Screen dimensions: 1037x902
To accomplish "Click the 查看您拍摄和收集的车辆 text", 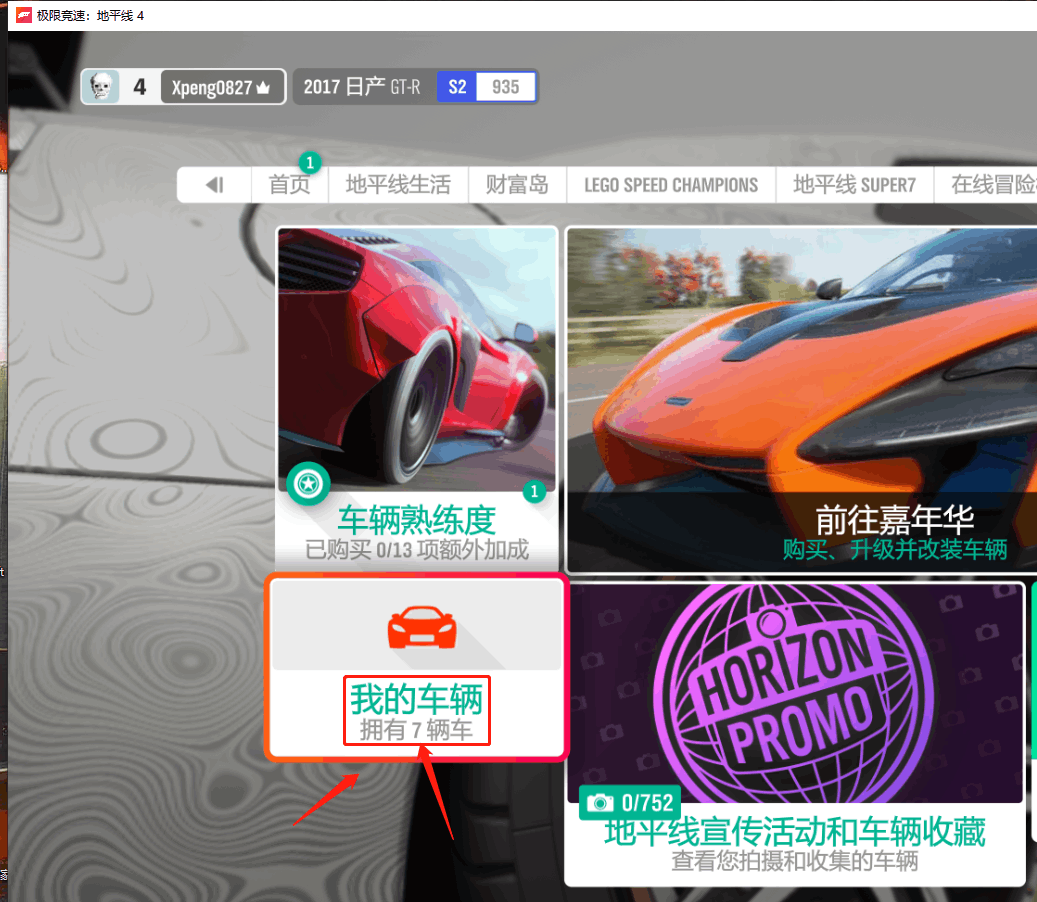I will [795, 861].
